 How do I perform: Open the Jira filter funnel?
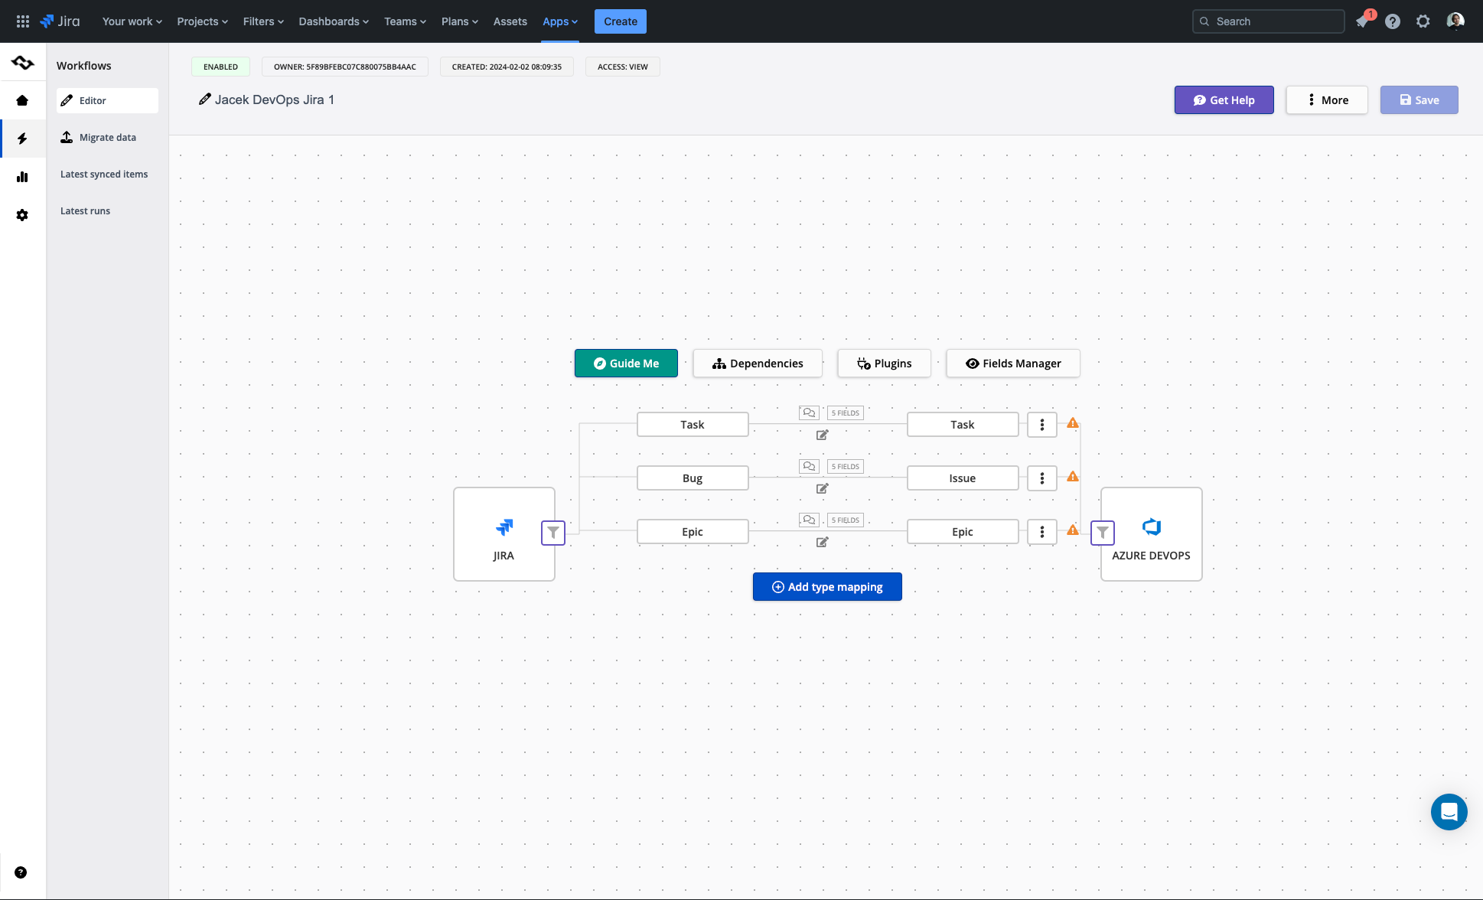tap(553, 532)
